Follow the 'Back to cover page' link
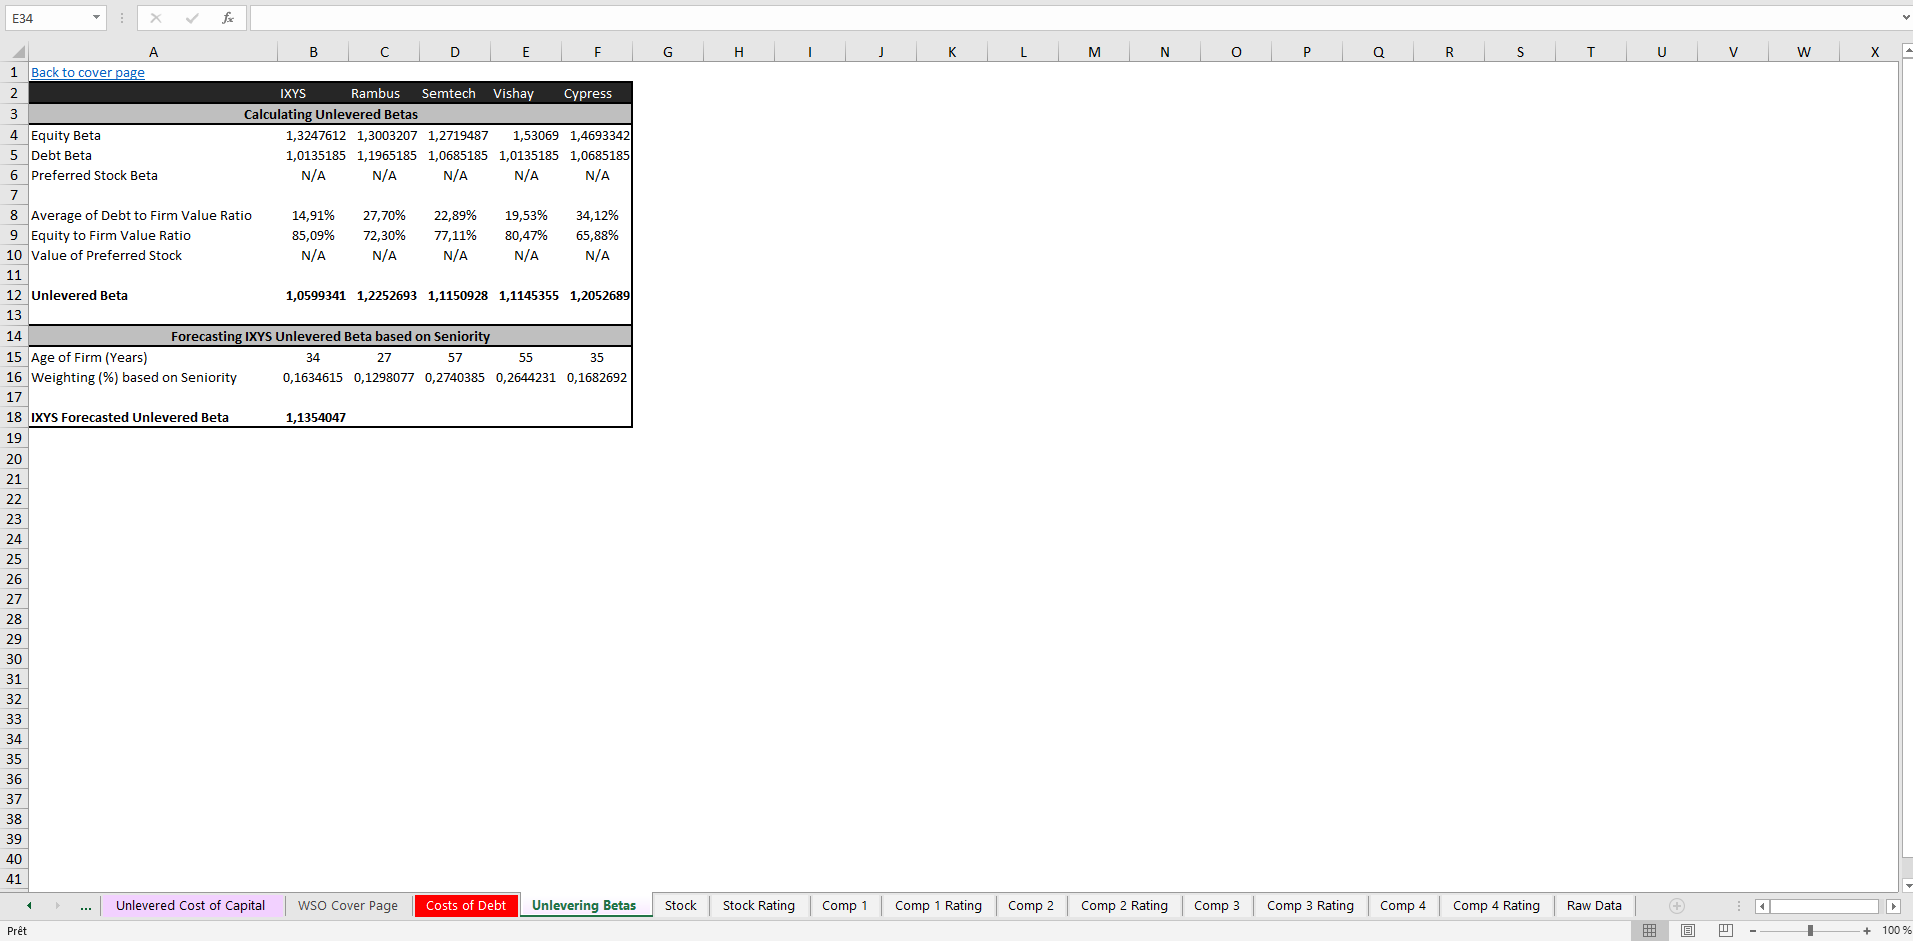Viewport: 1913px width, 941px height. (x=88, y=73)
